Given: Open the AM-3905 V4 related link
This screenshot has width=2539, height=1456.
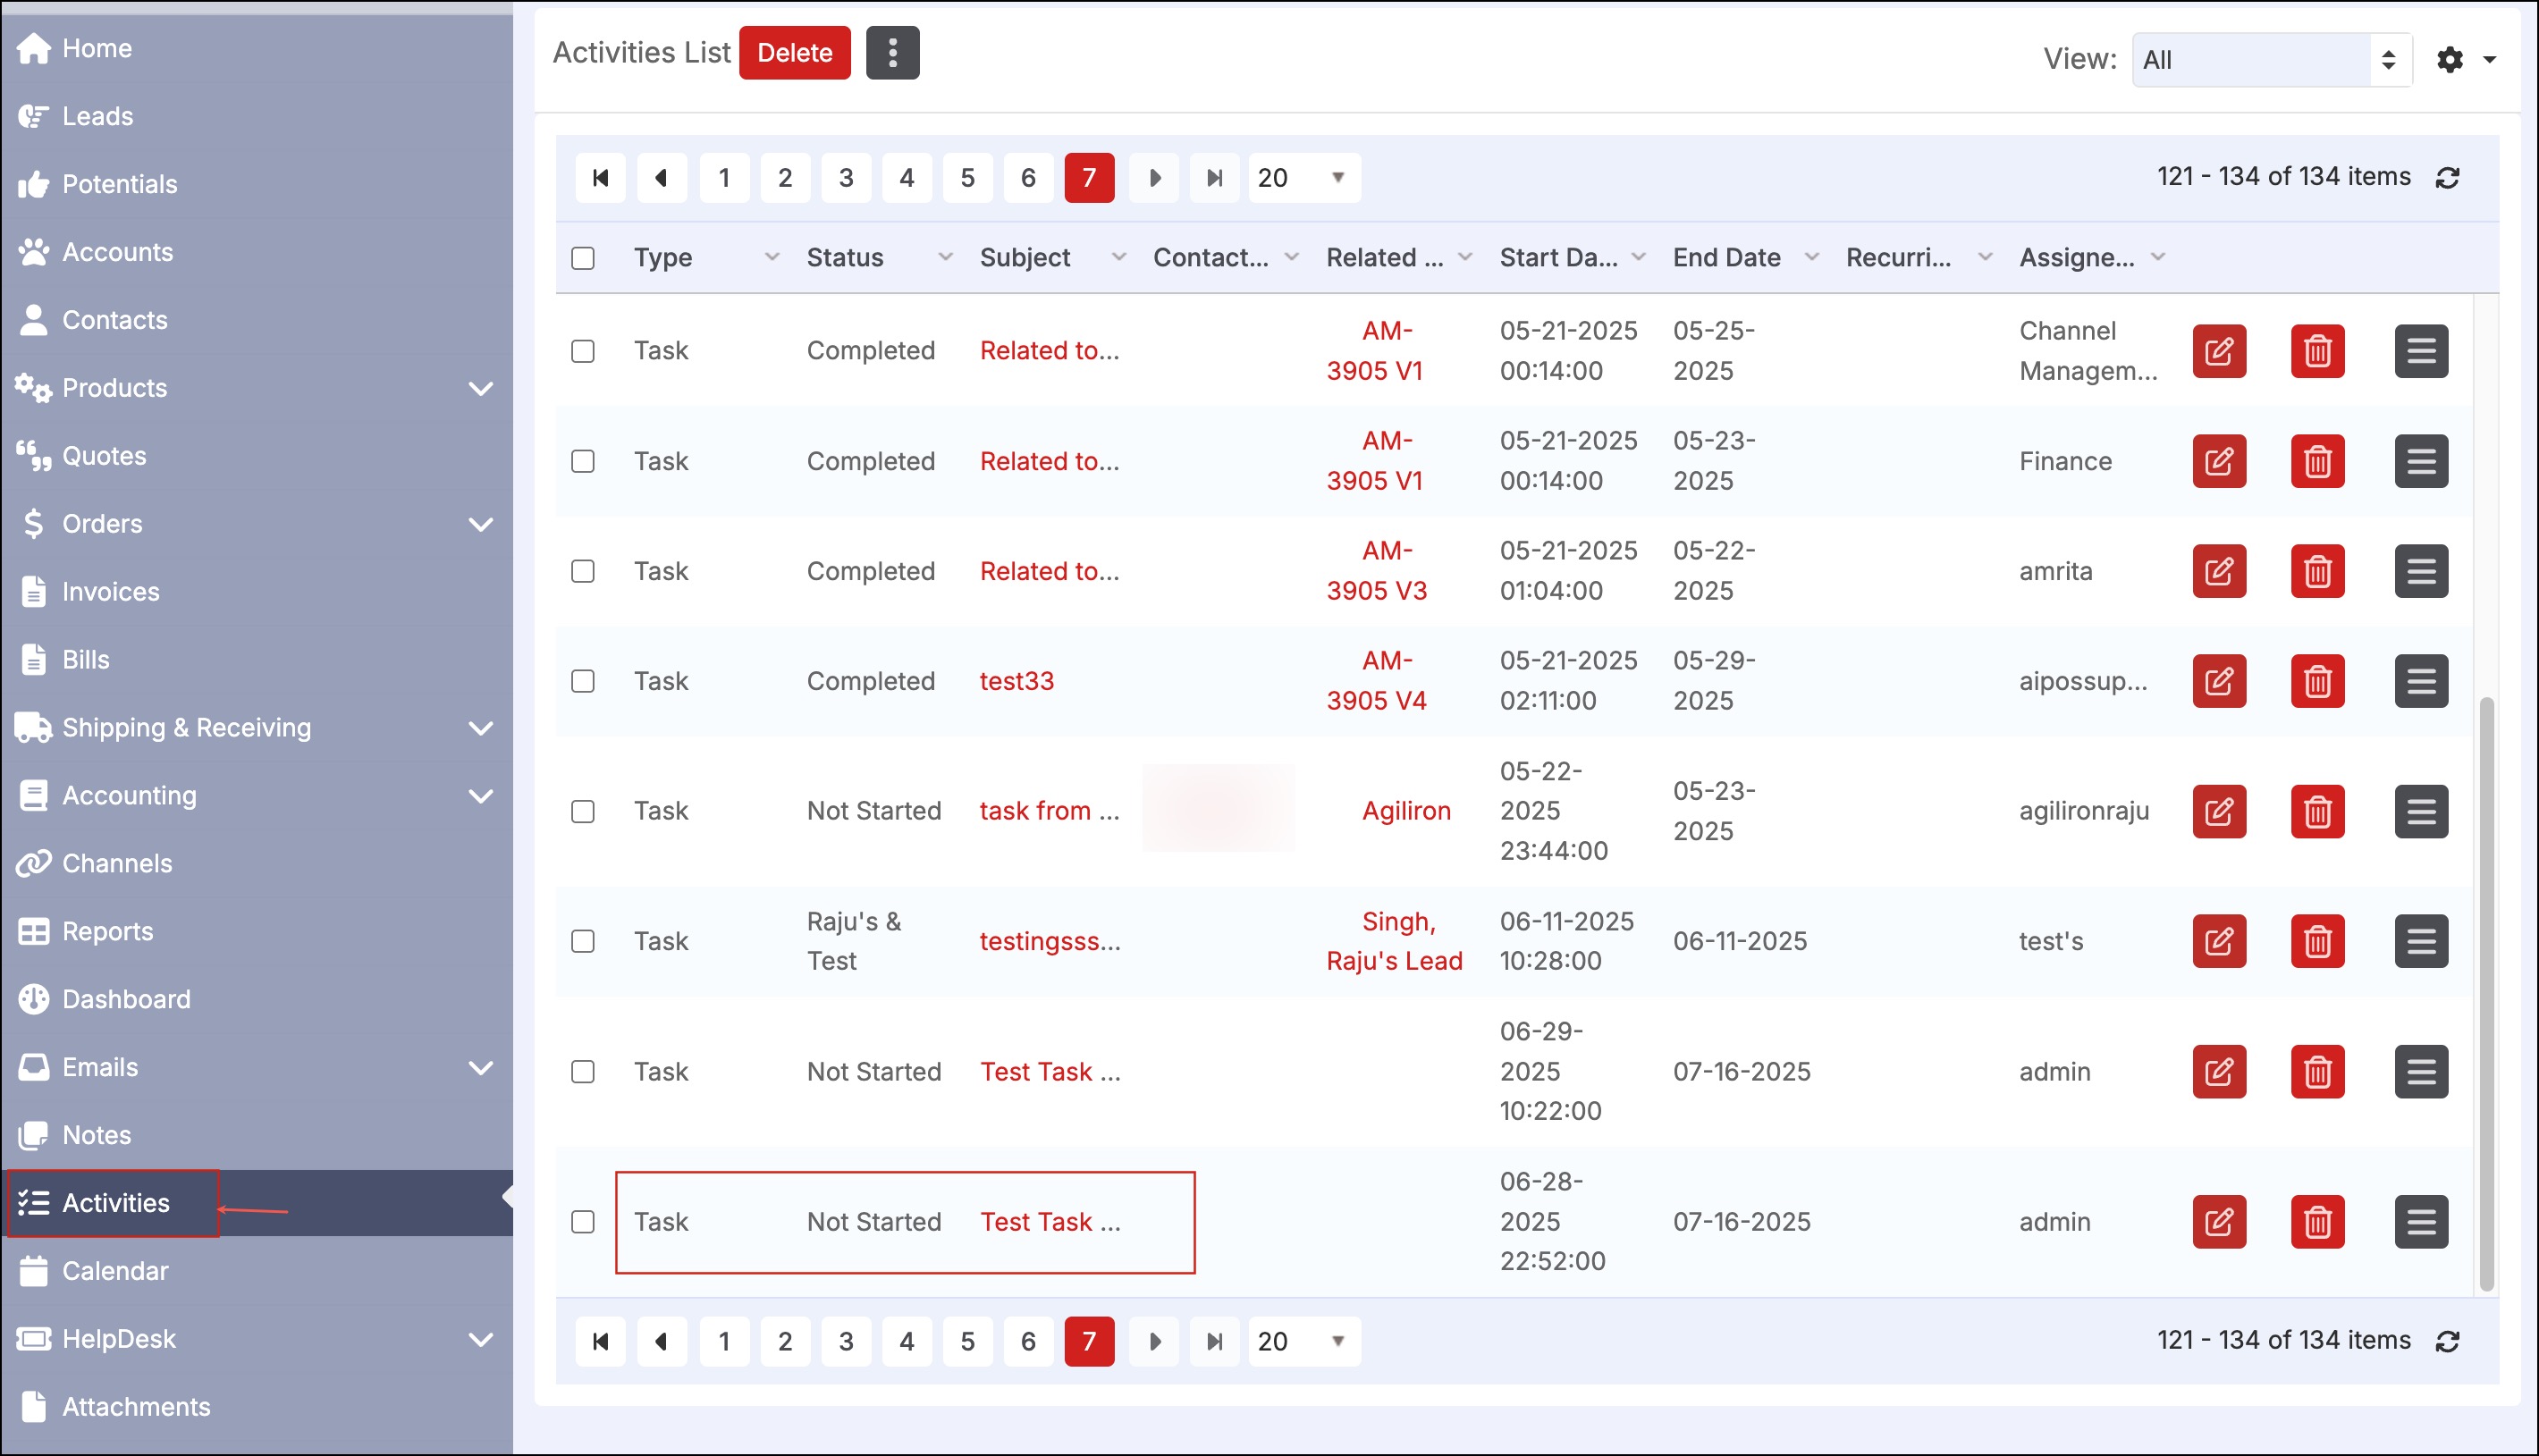Looking at the screenshot, I should coord(1376,681).
